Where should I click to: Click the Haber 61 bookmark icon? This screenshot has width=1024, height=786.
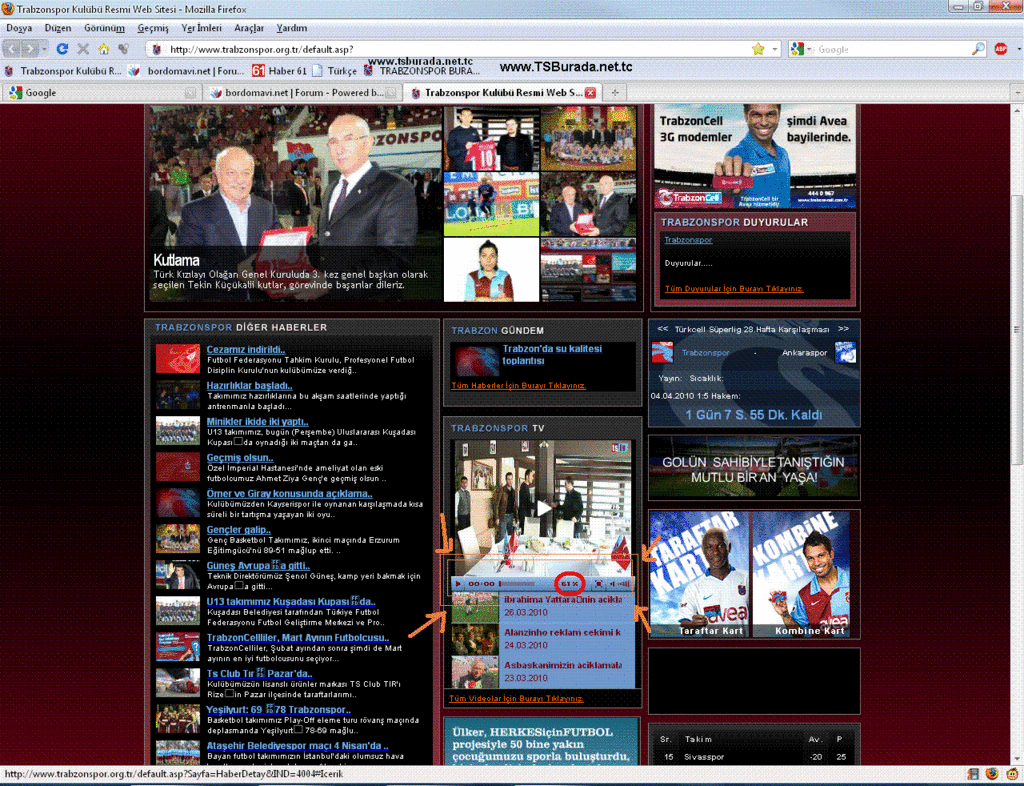pyautogui.click(x=259, y=71)
